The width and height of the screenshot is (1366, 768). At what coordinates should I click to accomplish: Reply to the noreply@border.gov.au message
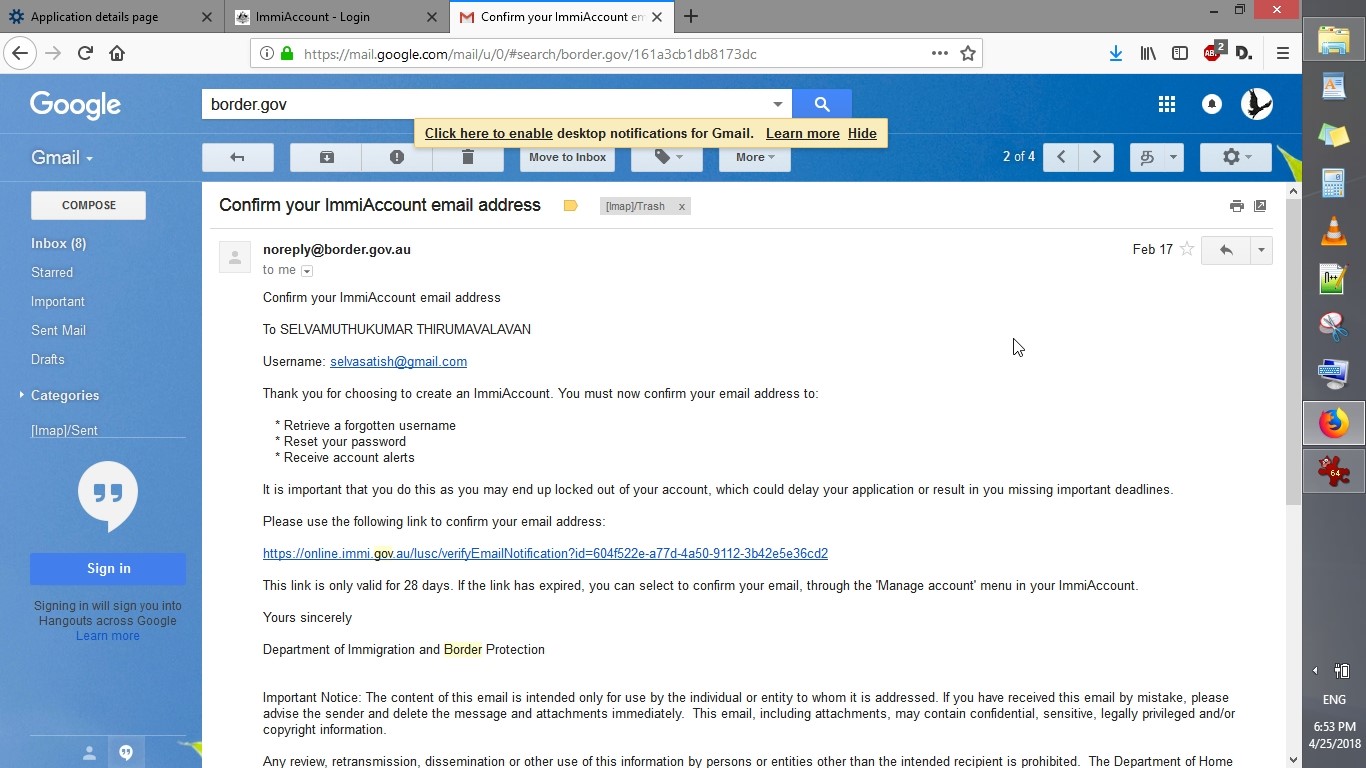(x=1226, y=250)
